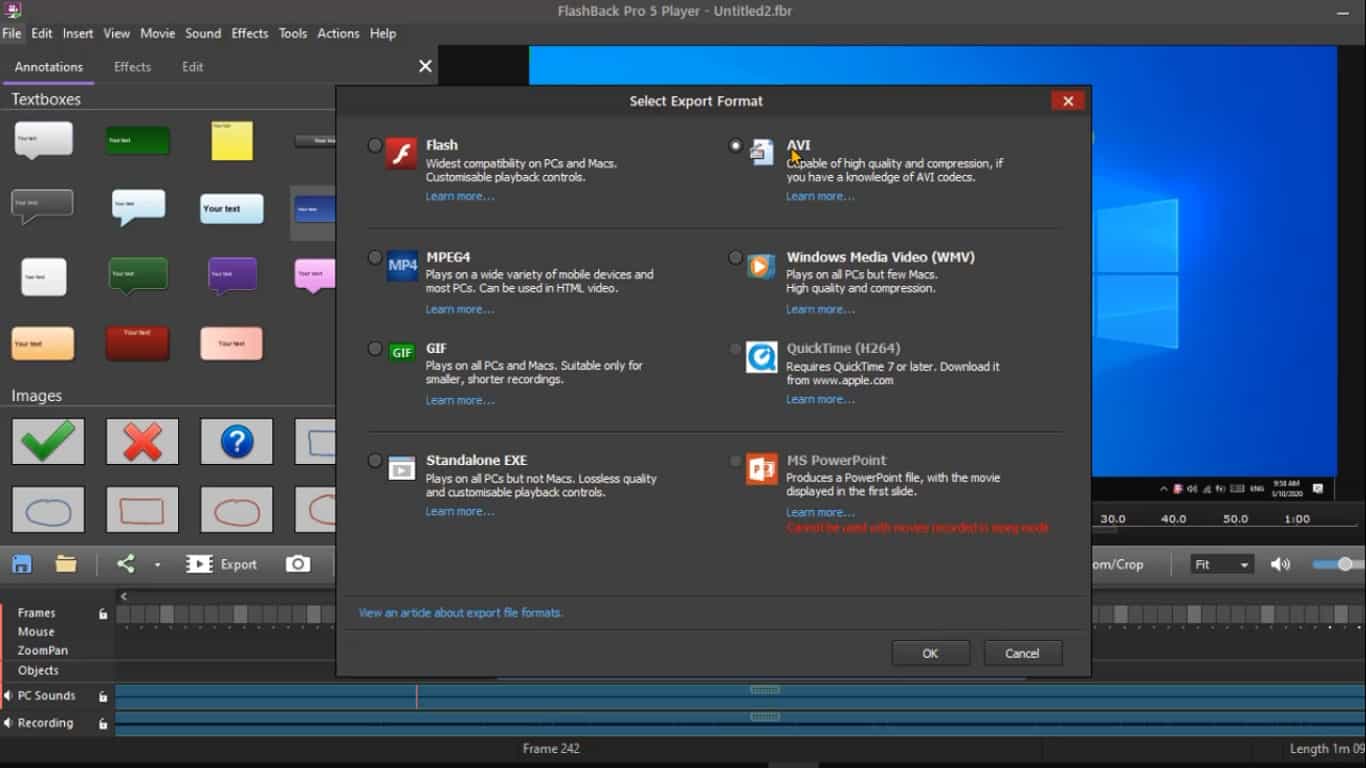Mute the Recording track speaker
1366x768 pixels.
click(8, 723)
